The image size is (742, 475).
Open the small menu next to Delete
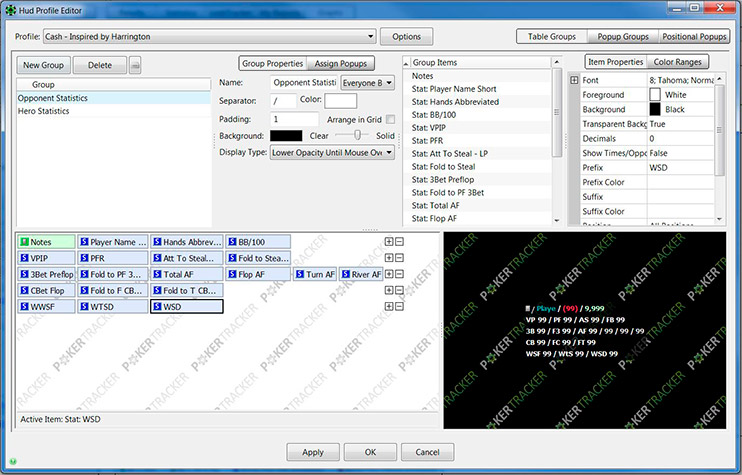(135, 65)
